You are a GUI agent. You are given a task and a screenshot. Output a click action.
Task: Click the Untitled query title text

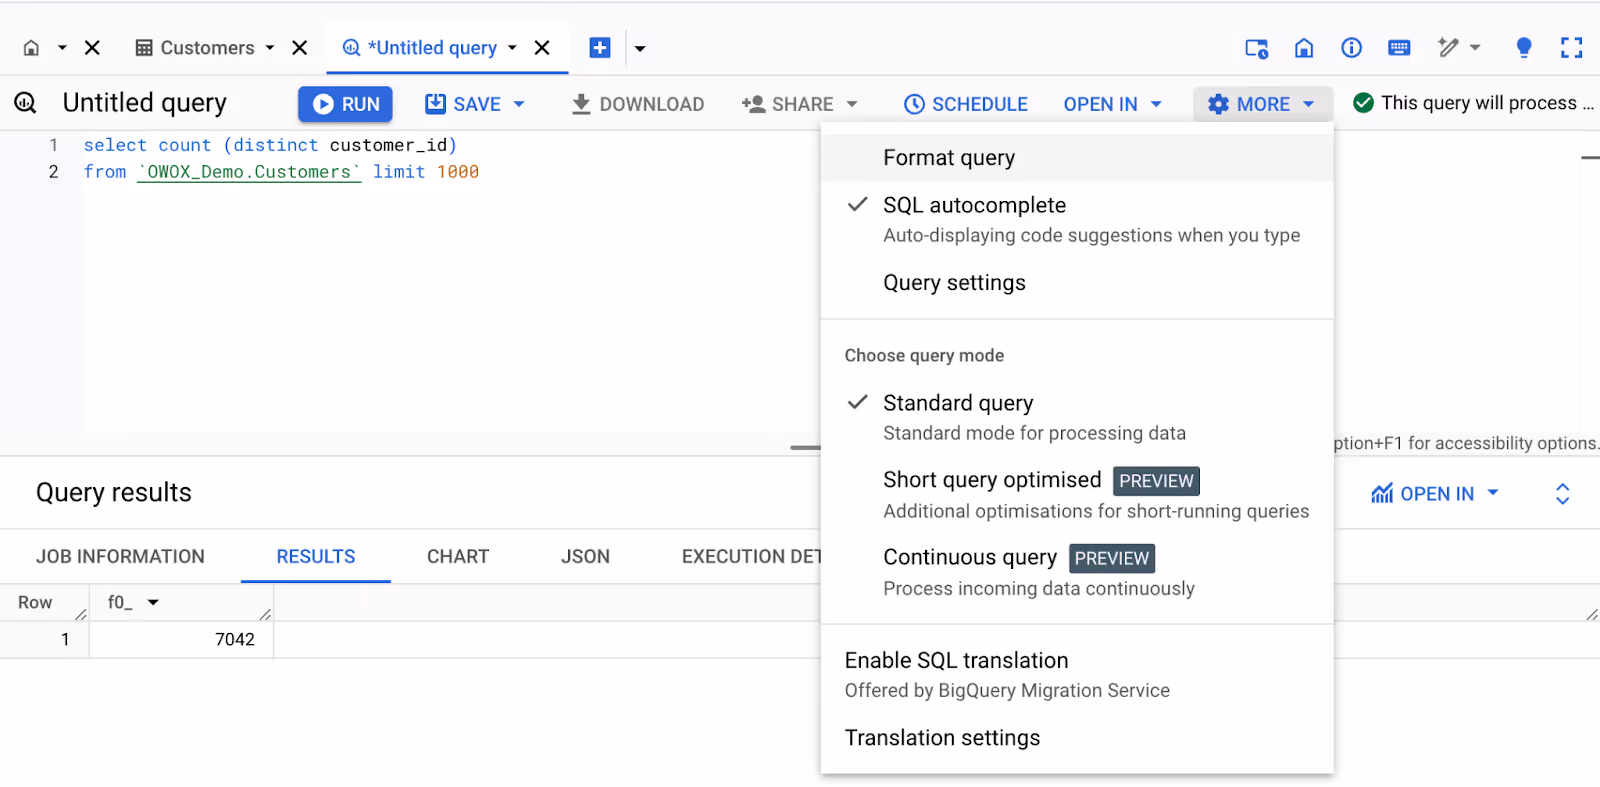click(x=145, y=103)
